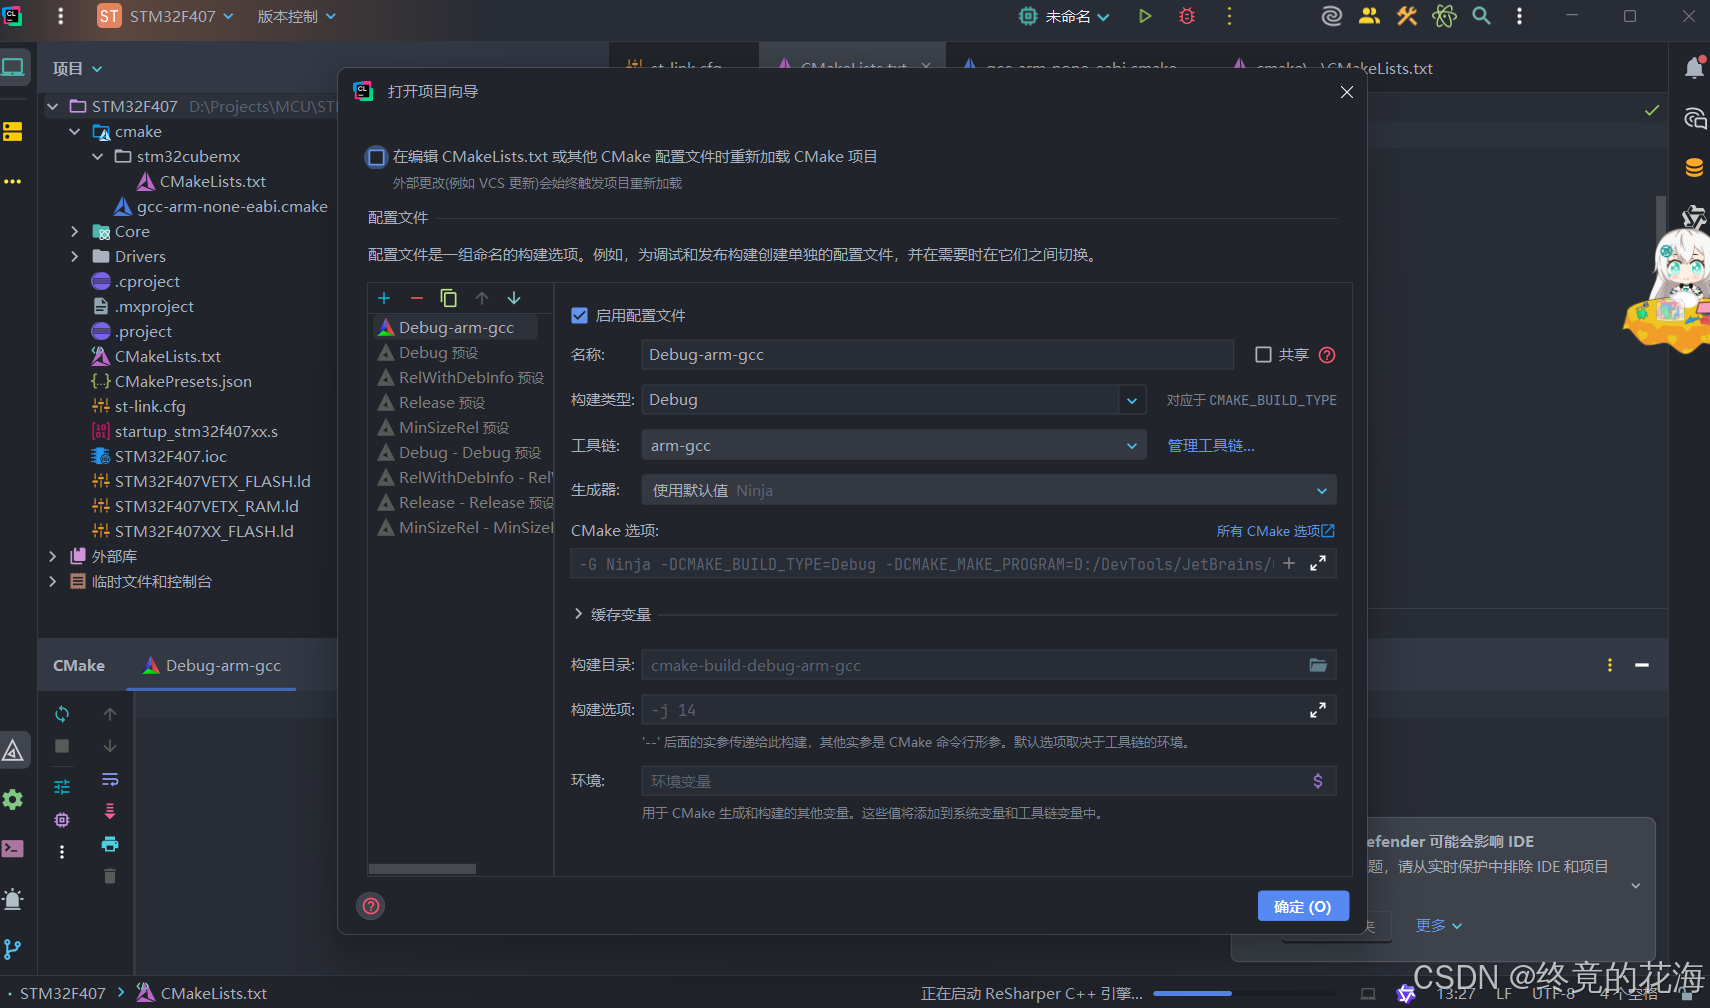Toggle the Share profile checkbox
This screenshot has height=1008, width=1710.
coord(1263,355)
